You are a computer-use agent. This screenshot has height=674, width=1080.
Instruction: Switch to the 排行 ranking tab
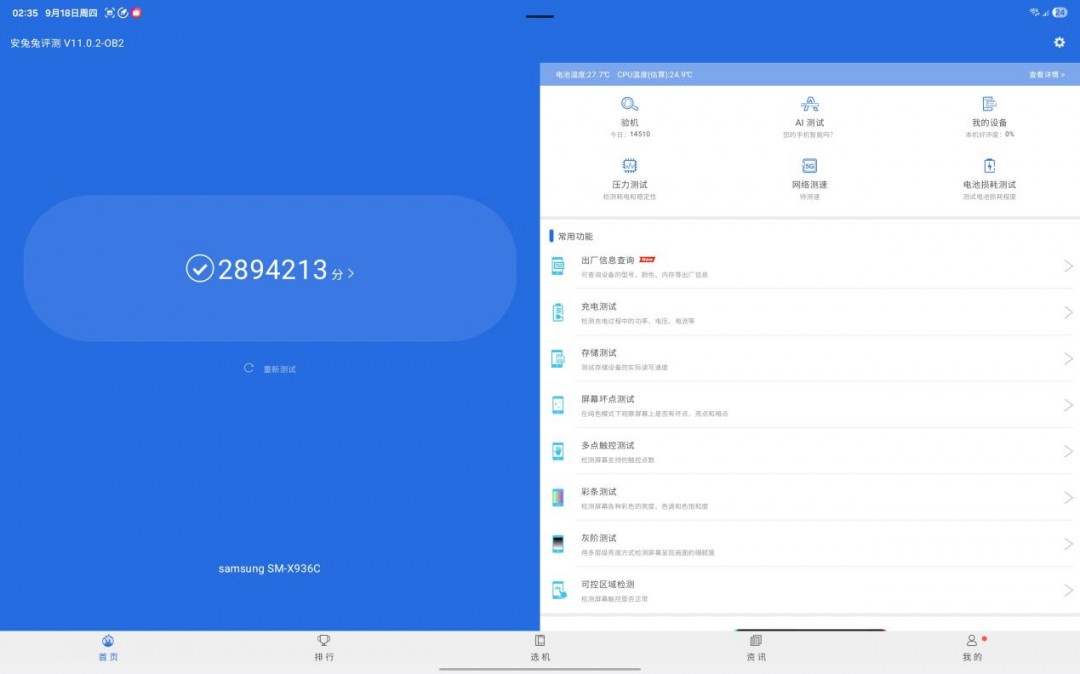tap(324, 647)
